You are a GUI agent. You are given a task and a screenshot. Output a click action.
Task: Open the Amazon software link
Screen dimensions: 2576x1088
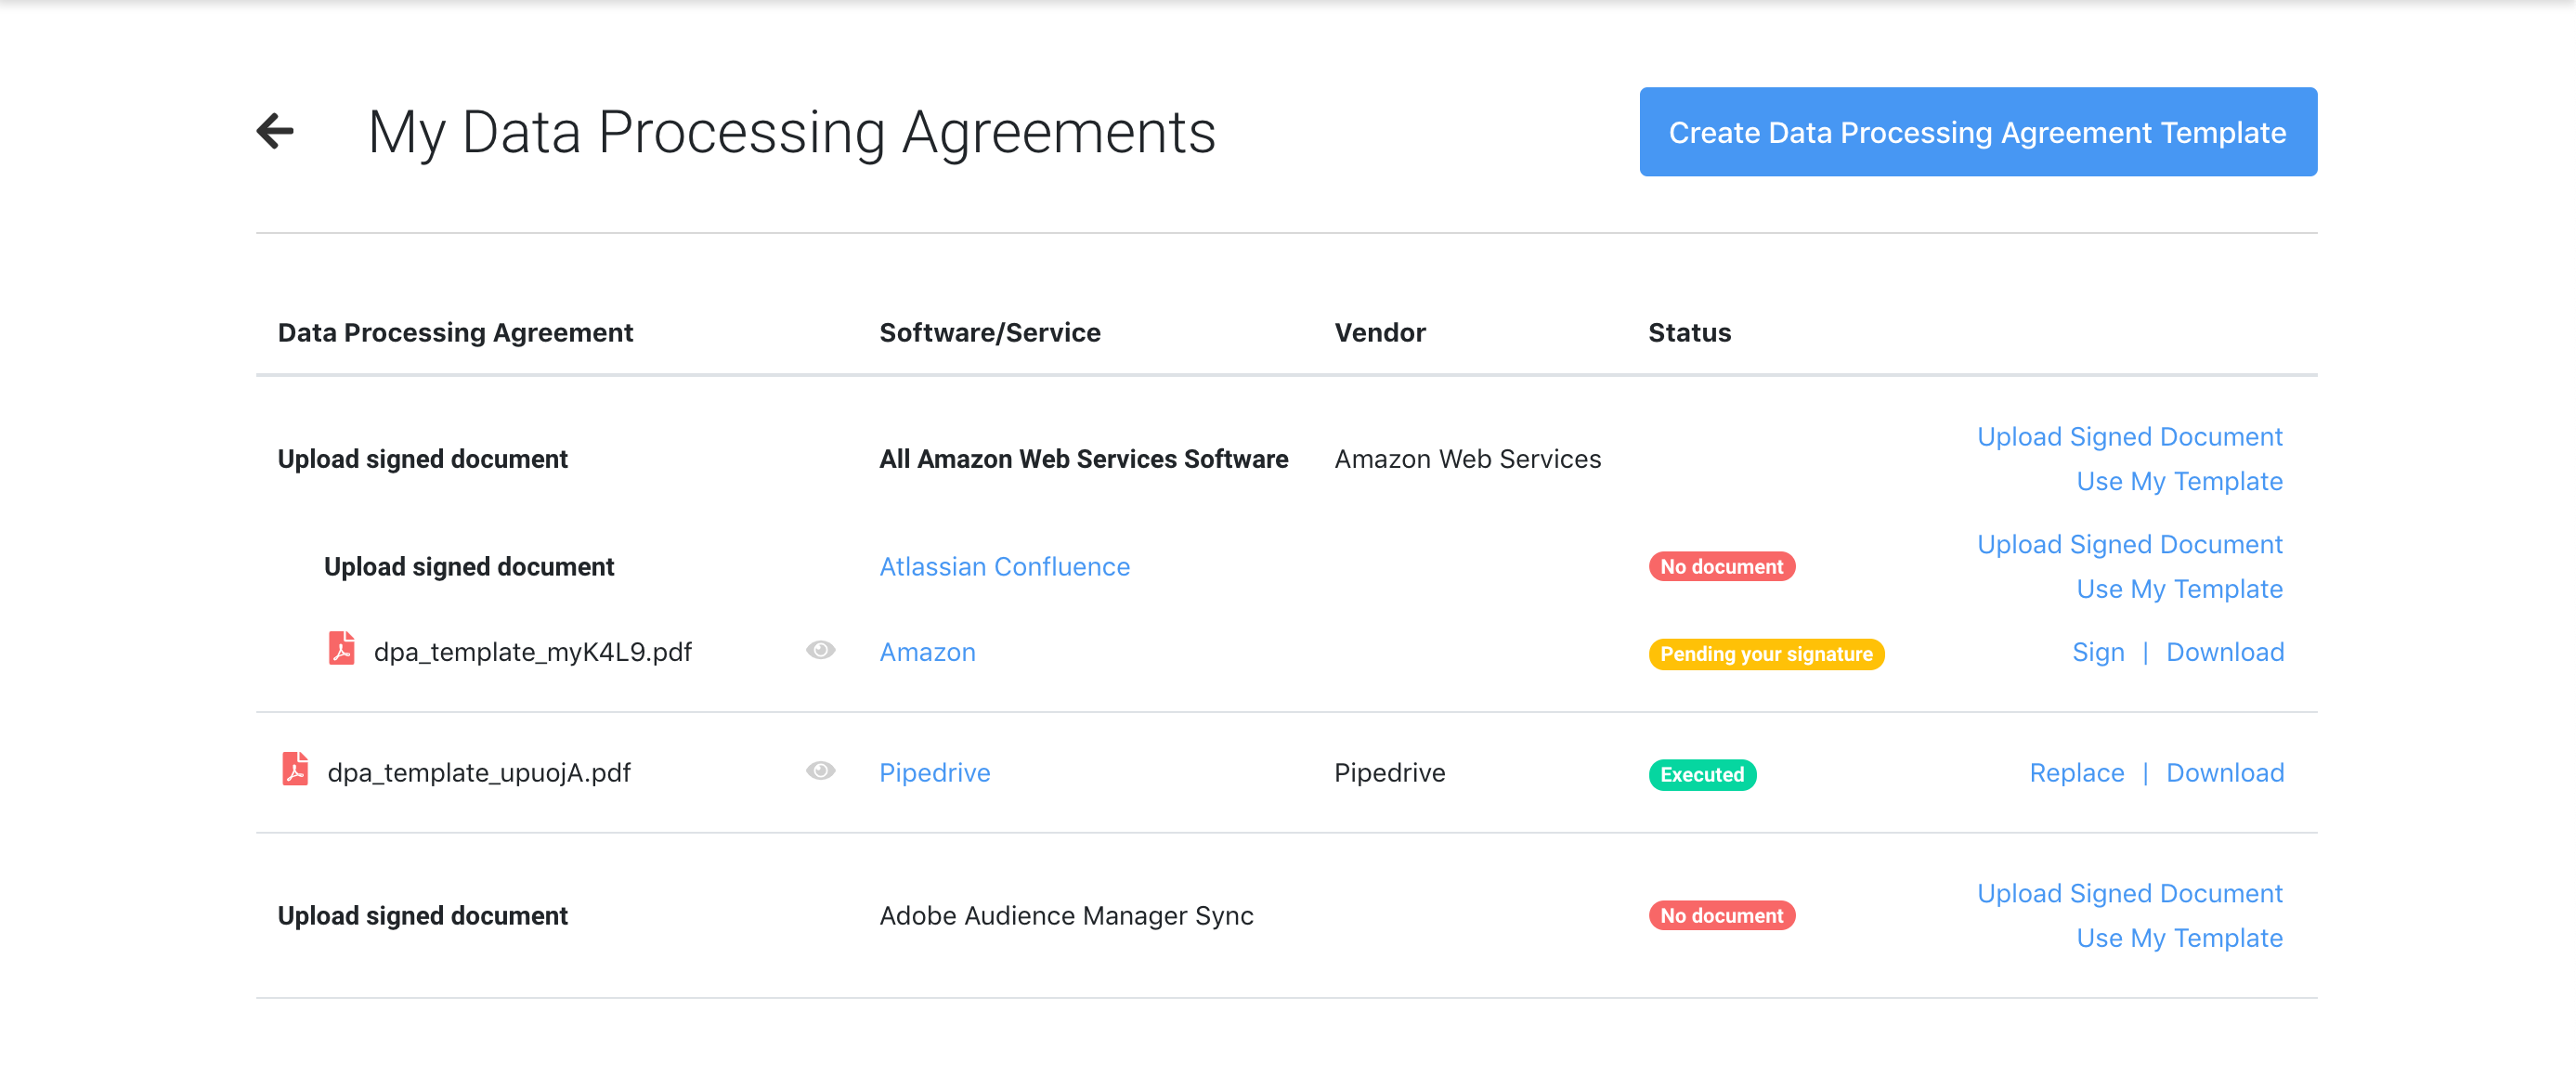(927, 653)
